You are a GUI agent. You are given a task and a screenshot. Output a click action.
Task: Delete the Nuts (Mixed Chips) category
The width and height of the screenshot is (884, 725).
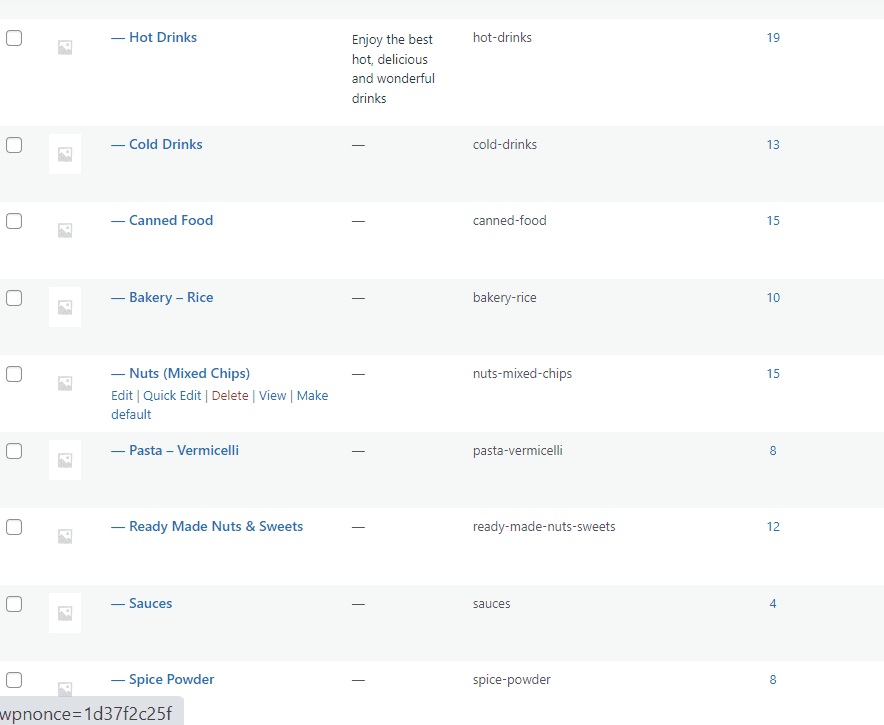(230, 396)
